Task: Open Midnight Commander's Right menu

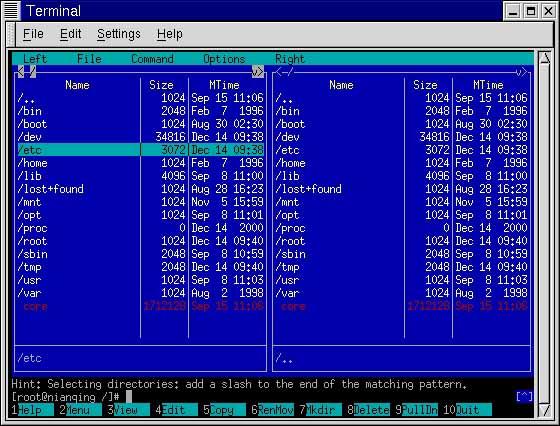Action: pyautogui.click(x=290, y=59)
